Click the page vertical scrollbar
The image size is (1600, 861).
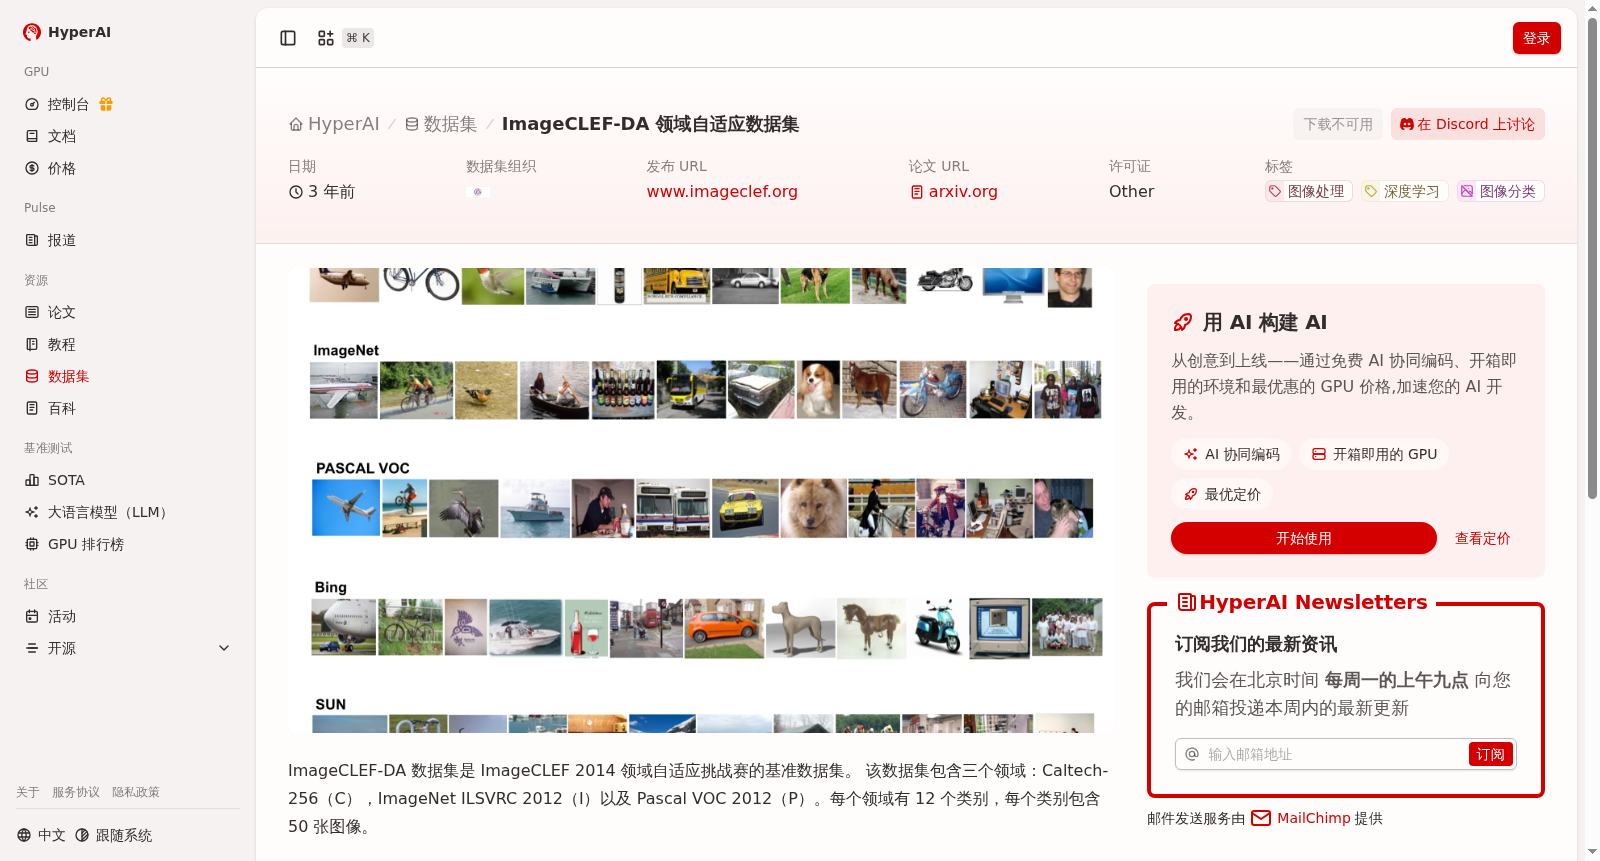[x=1592, y=258]
